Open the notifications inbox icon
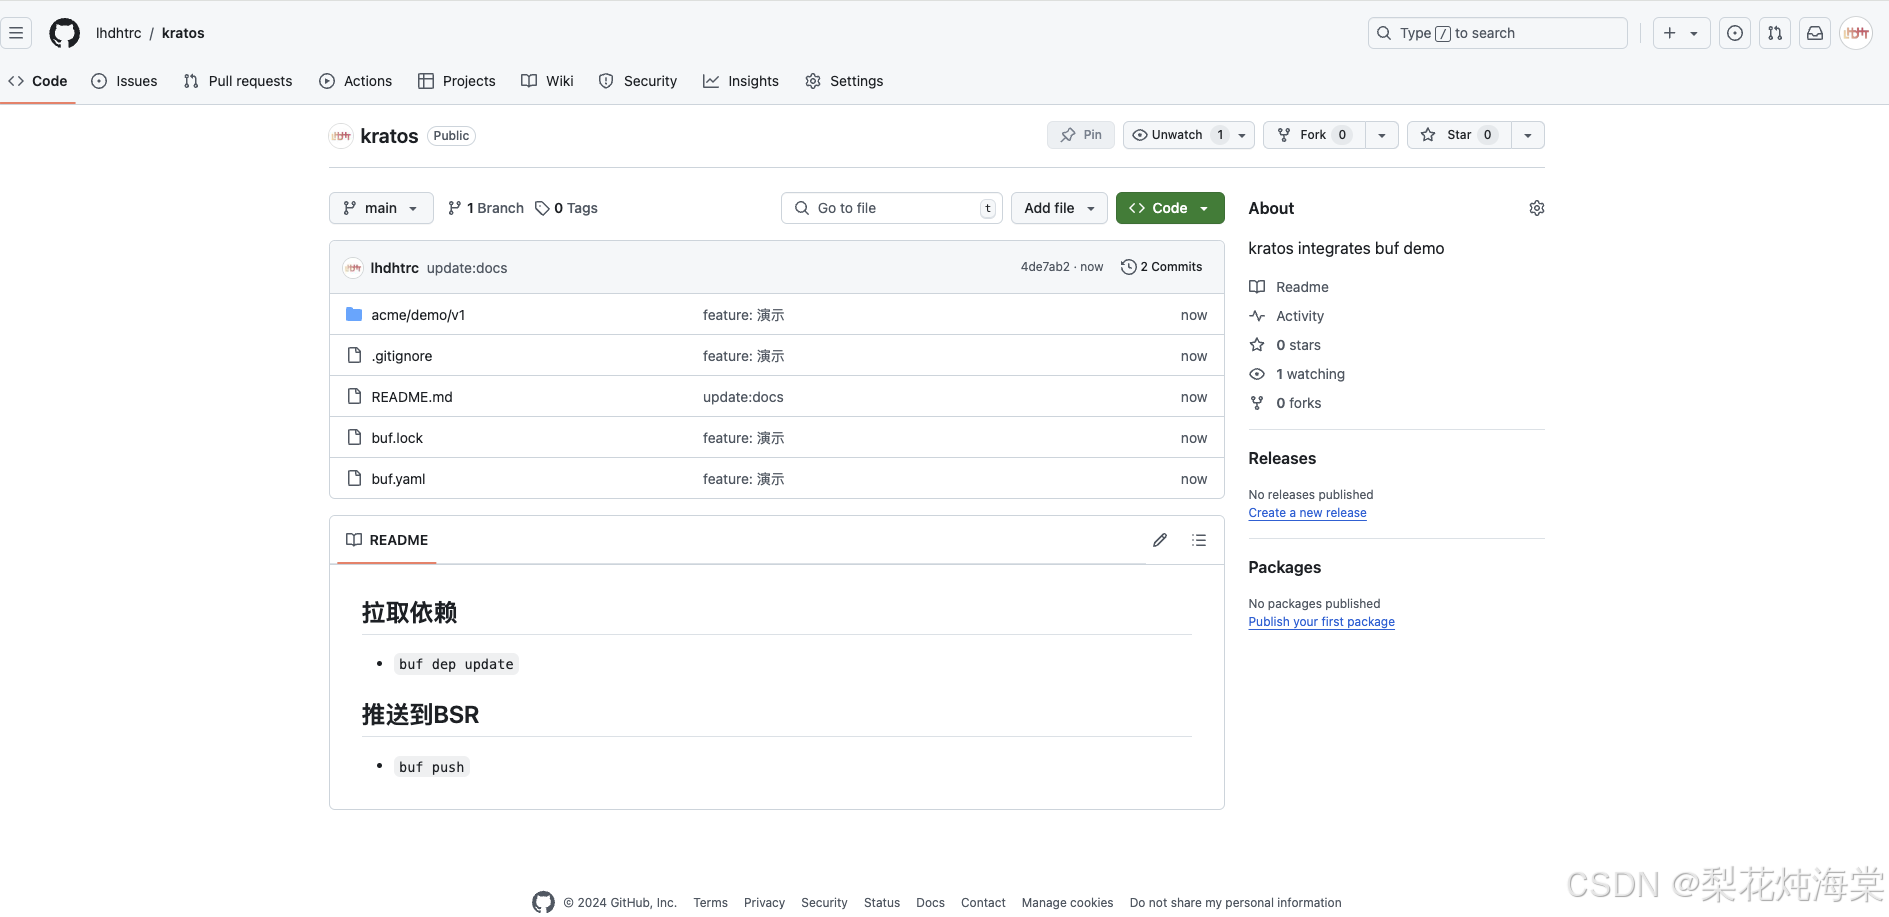1889x917 pixels. coord(1815,33)
